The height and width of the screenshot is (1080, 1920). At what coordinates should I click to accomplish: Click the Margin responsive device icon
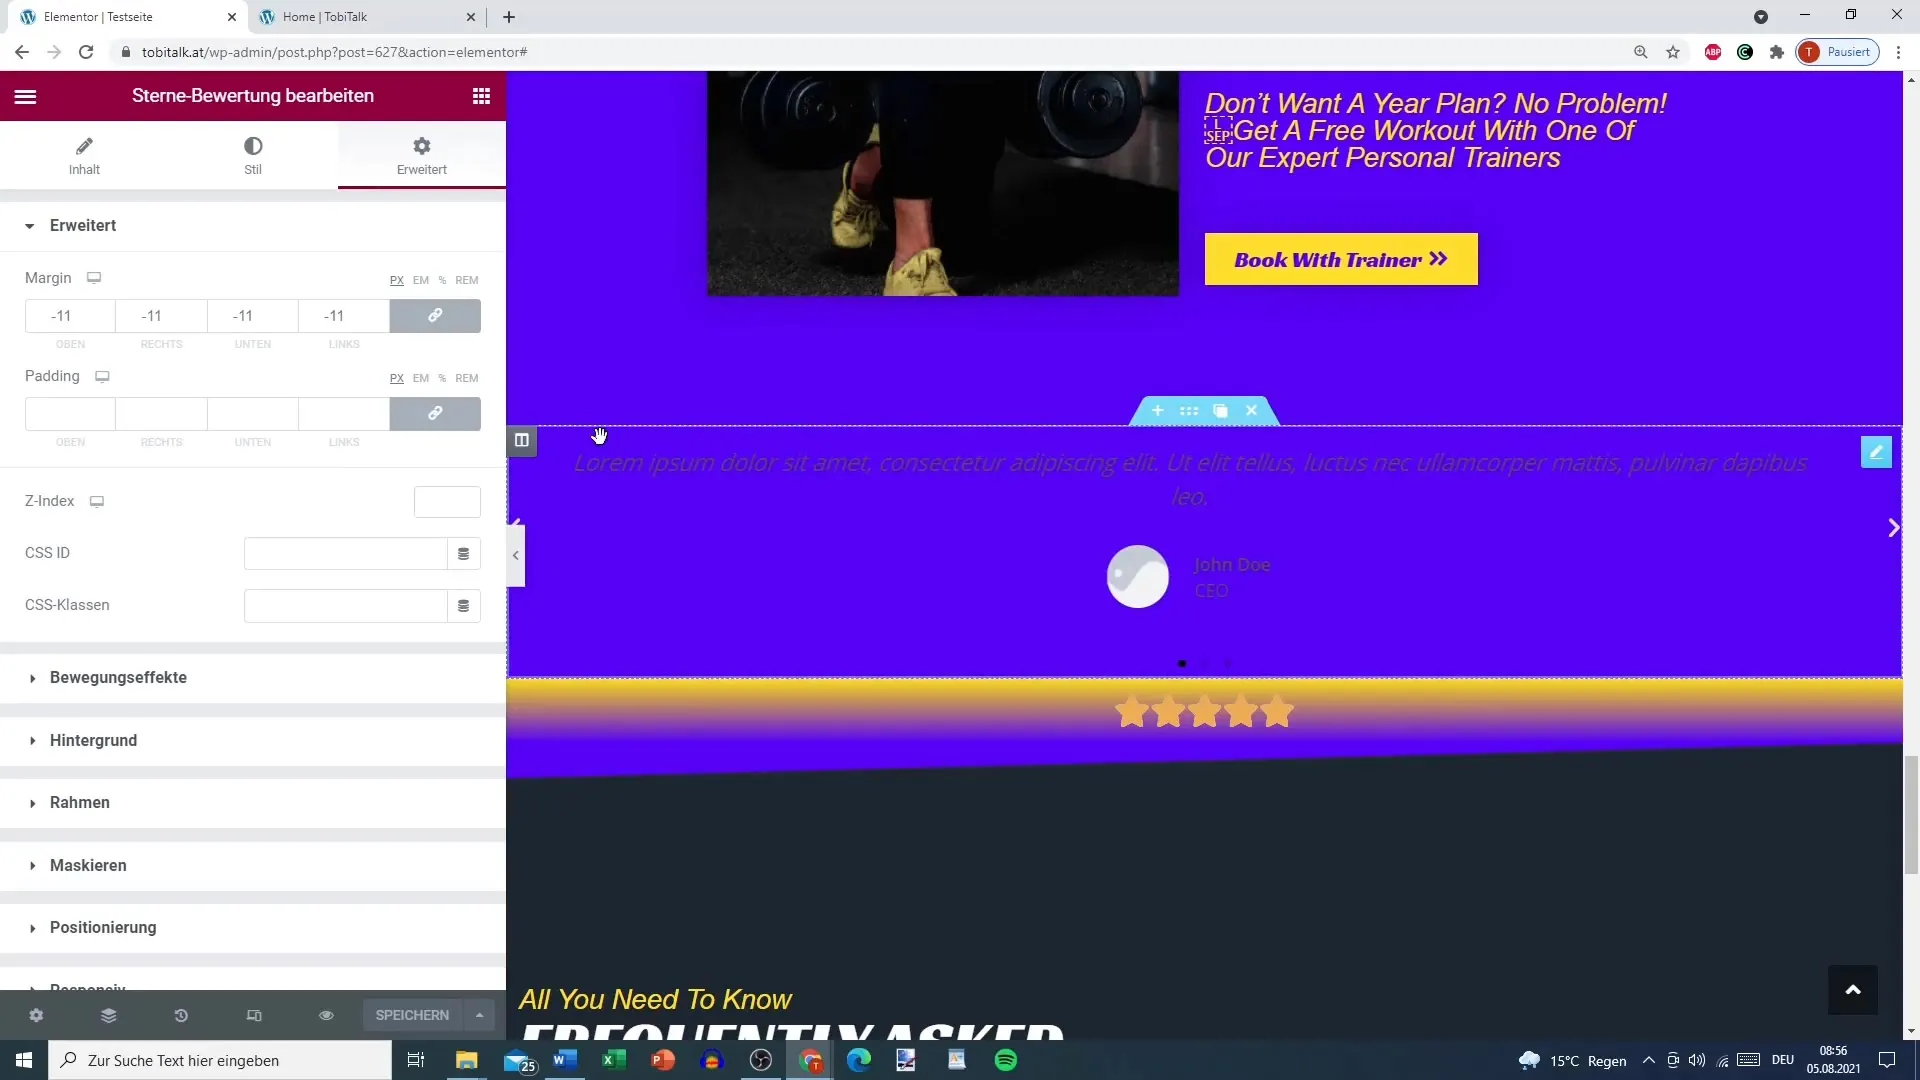pyautogui.click(x=94, y=278)
